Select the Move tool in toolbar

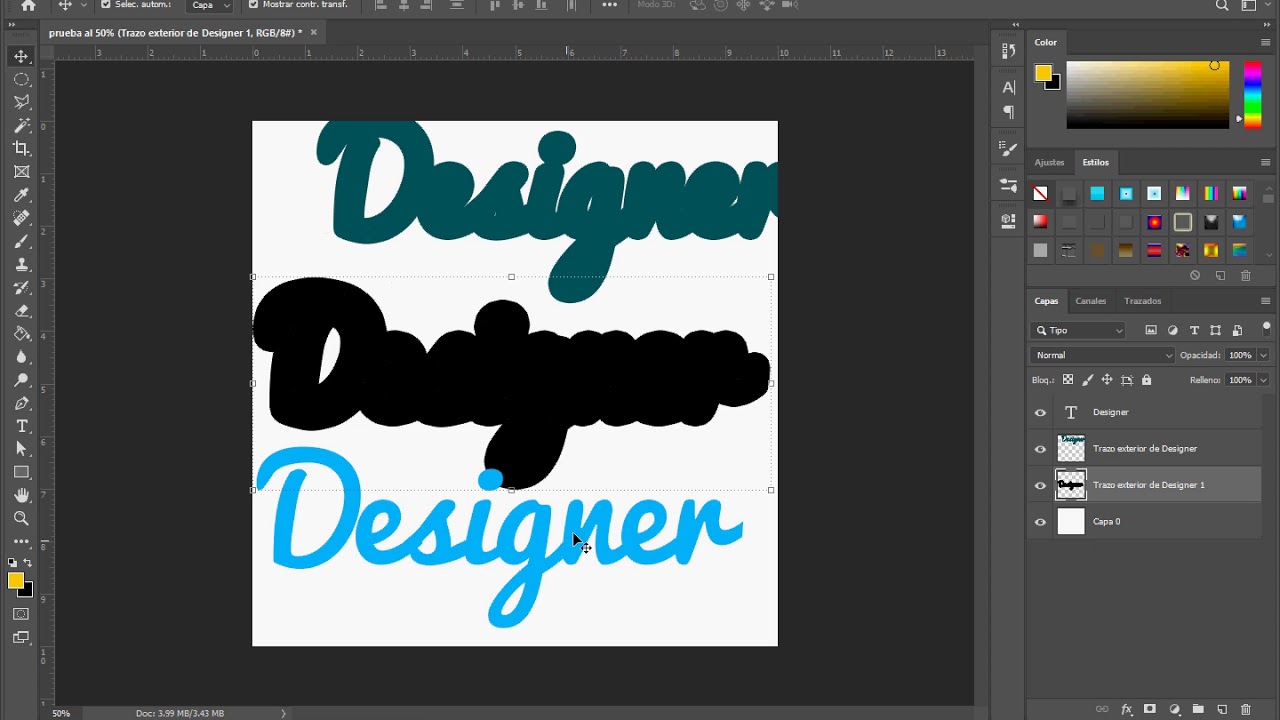[21, 56]
